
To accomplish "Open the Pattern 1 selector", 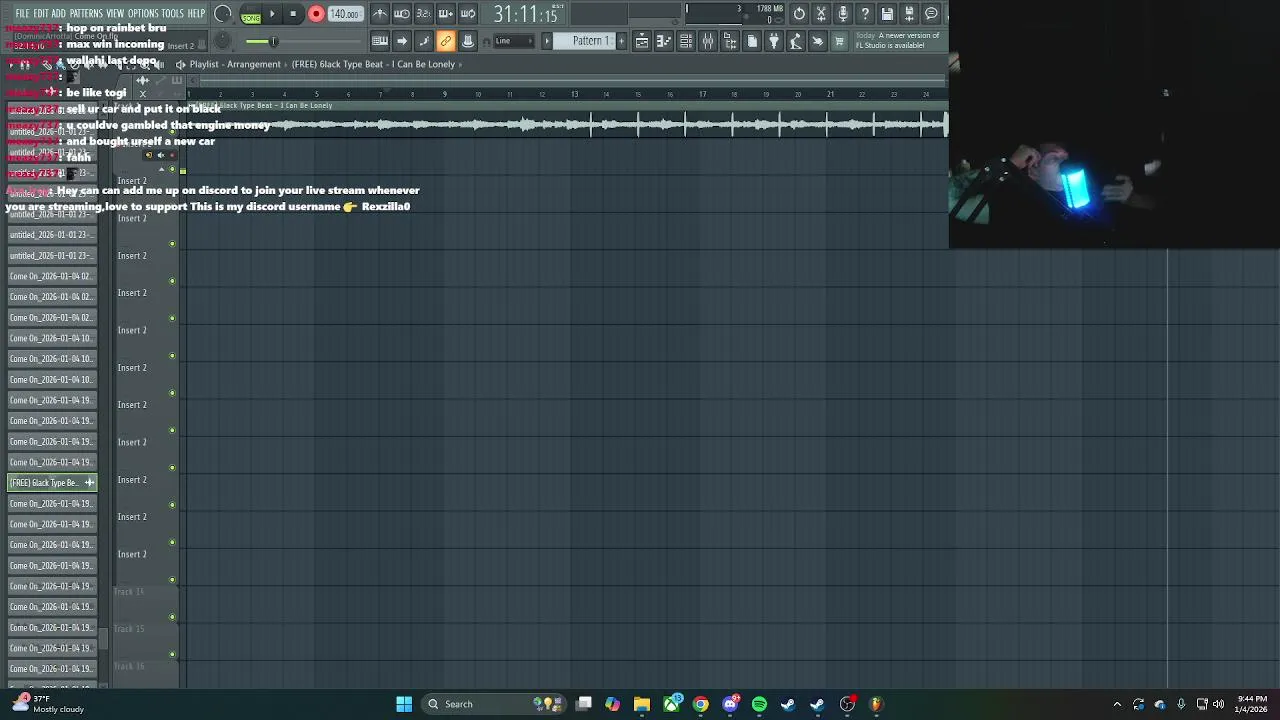I will pyautogui.click(x=585, y=41).
